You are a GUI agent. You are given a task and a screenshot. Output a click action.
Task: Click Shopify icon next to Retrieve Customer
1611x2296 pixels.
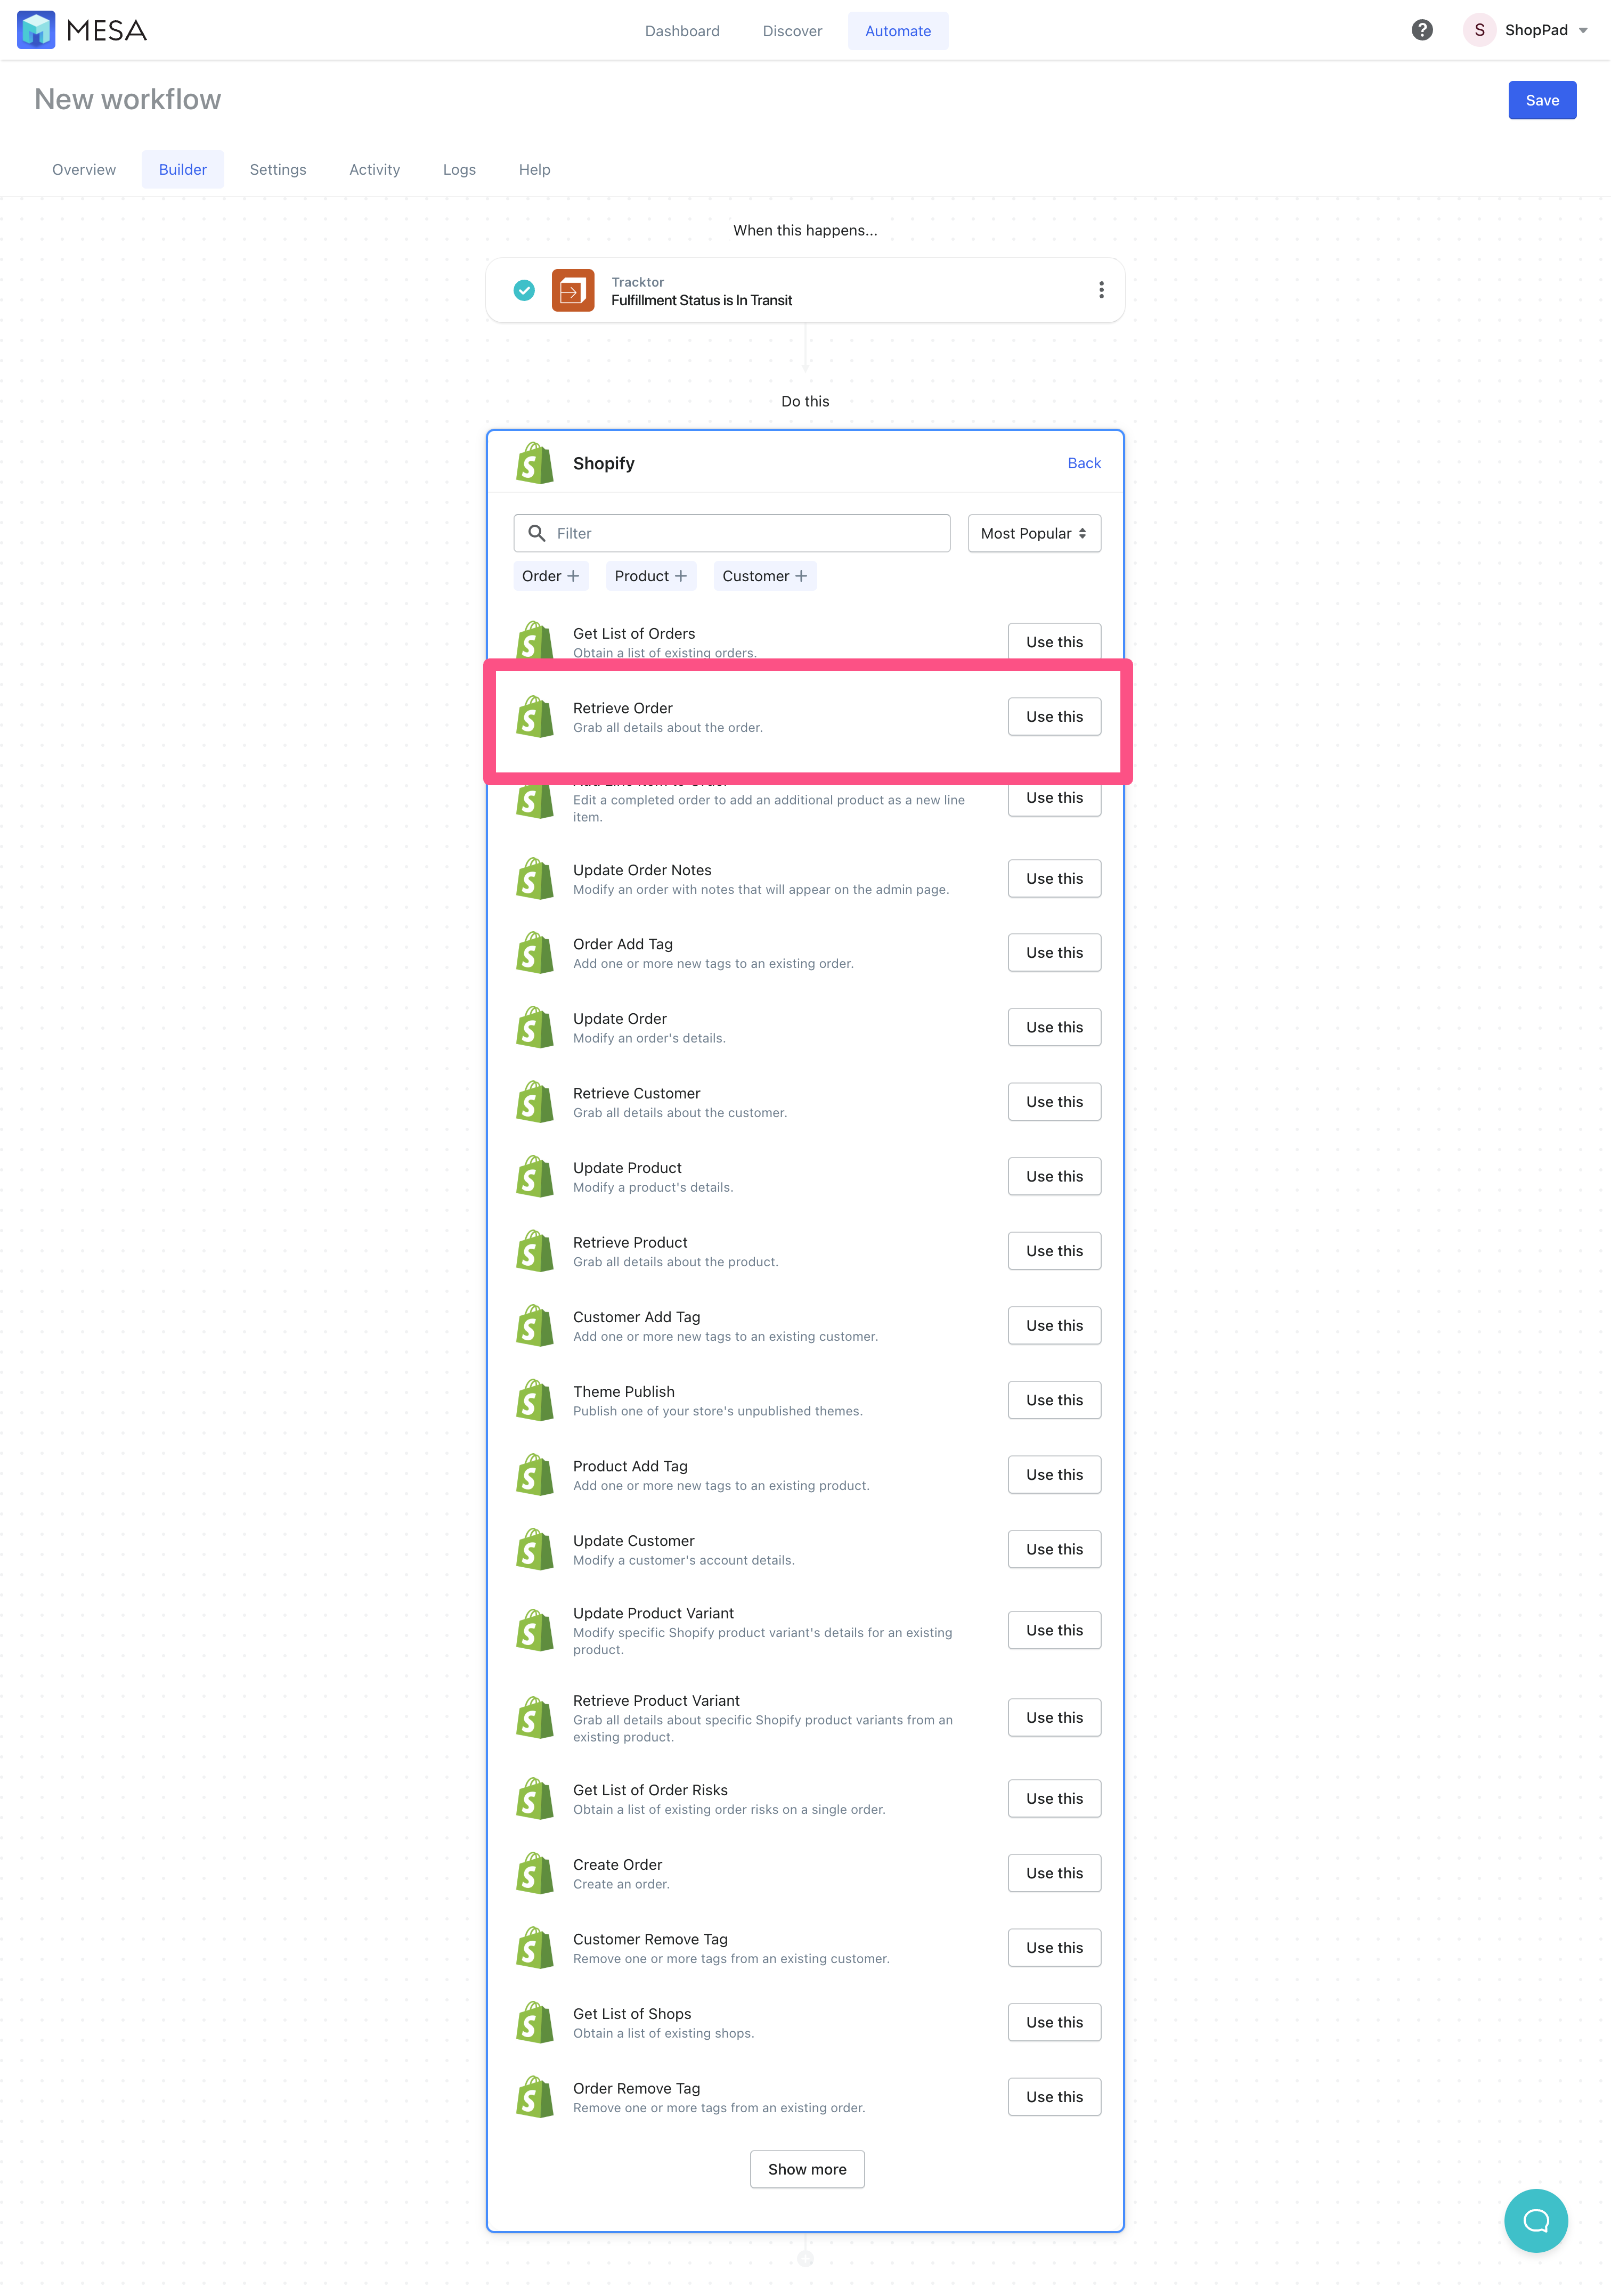pyautogui.click(x=535, y=1102)
